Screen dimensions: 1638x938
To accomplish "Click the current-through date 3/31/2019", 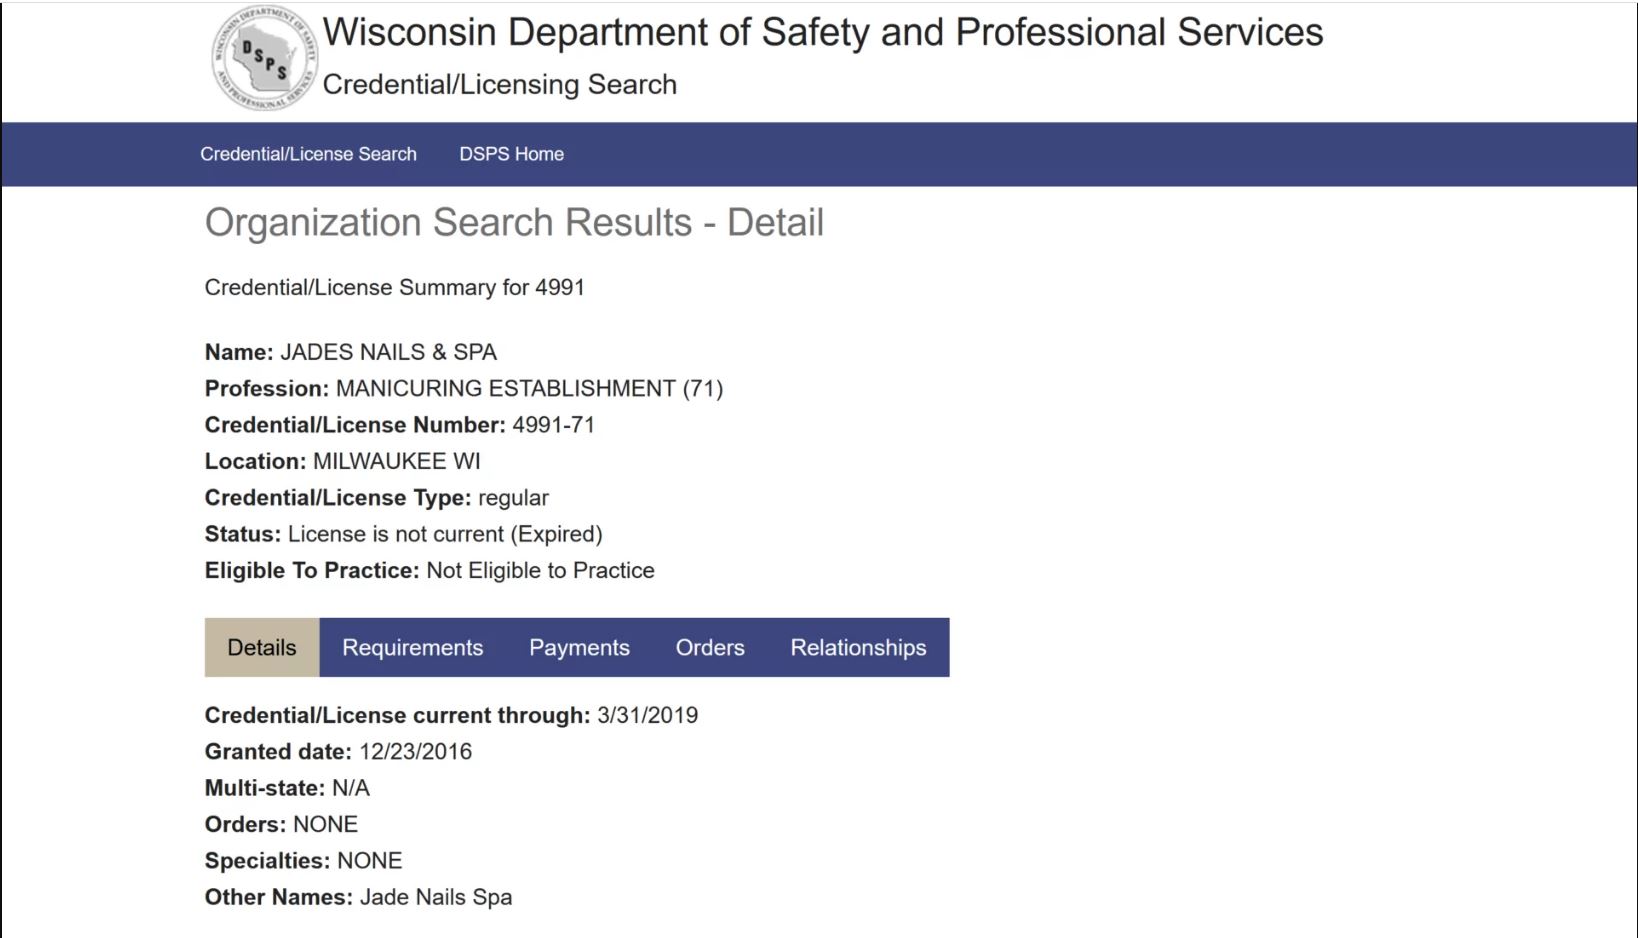I will pyautogui.click(x=647, y=715).
